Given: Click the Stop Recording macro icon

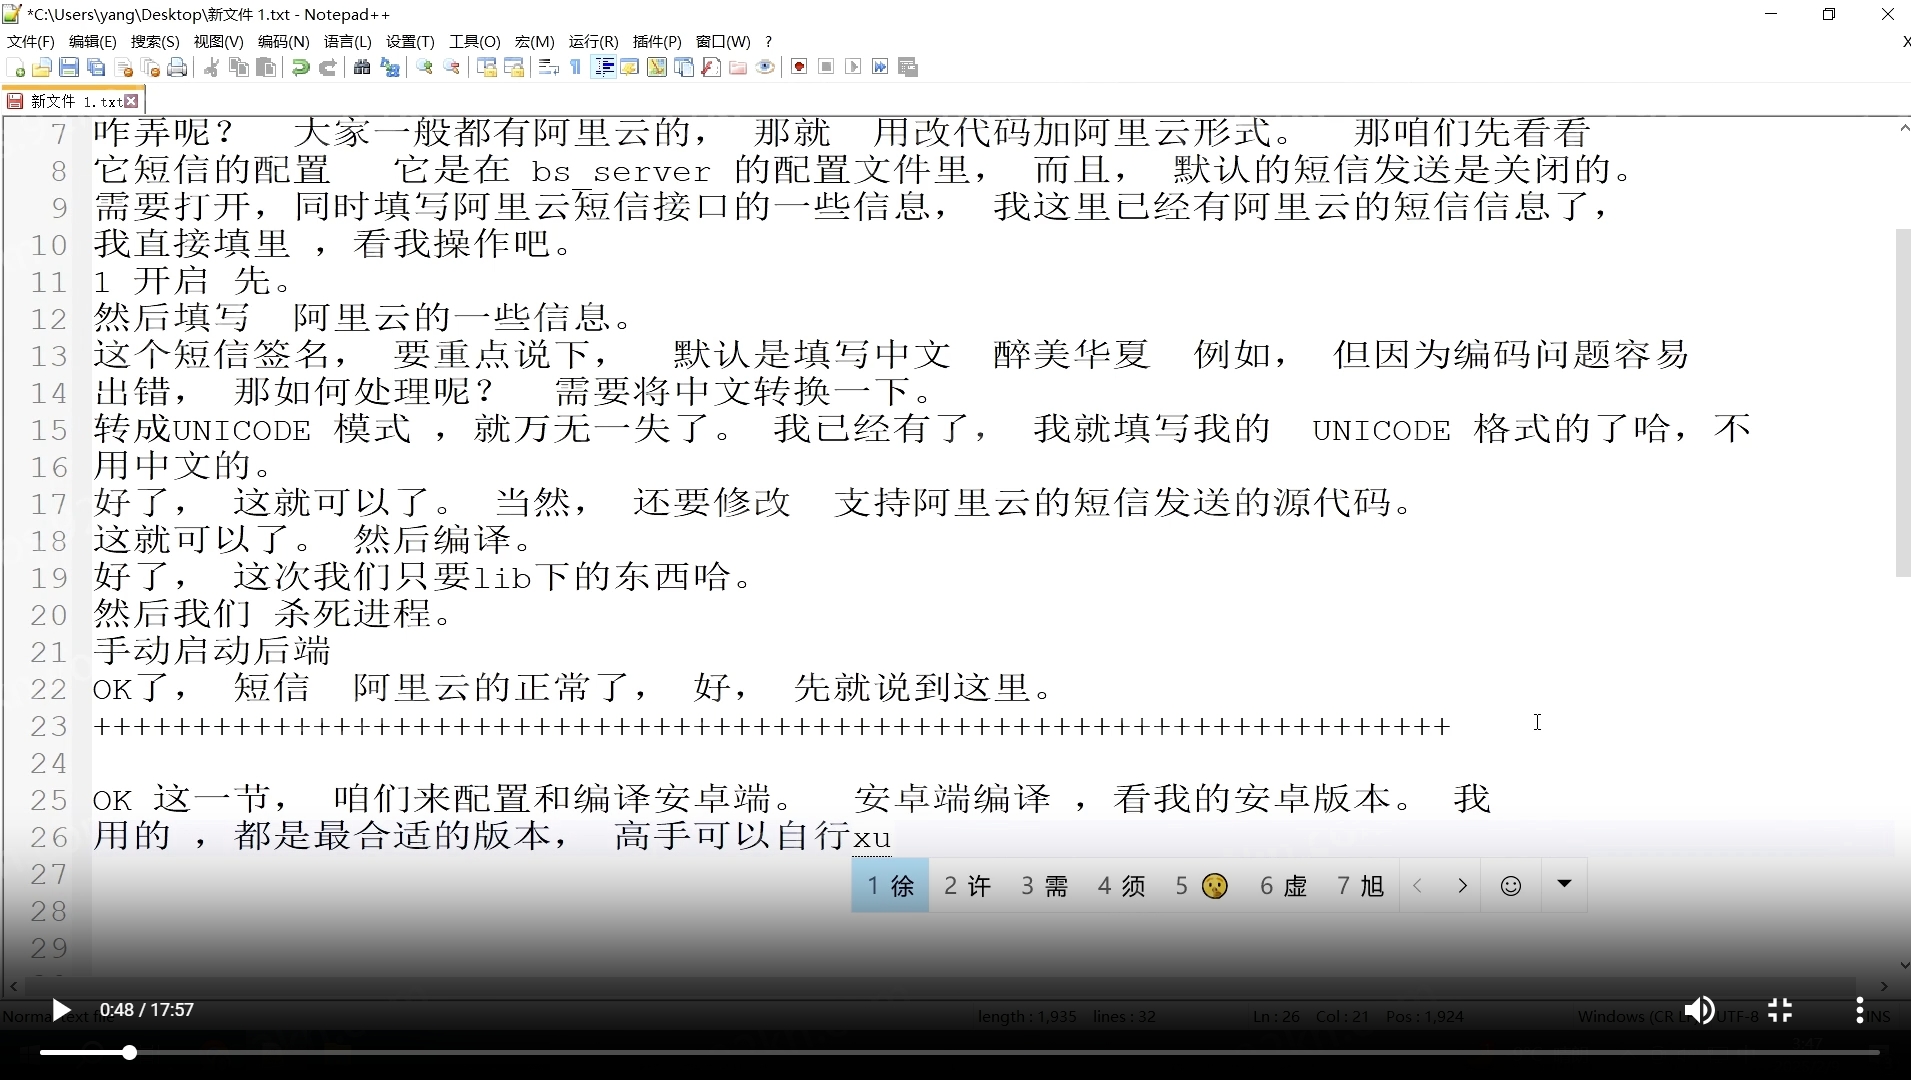Looking at the screenshot, I should coord(826,67).
